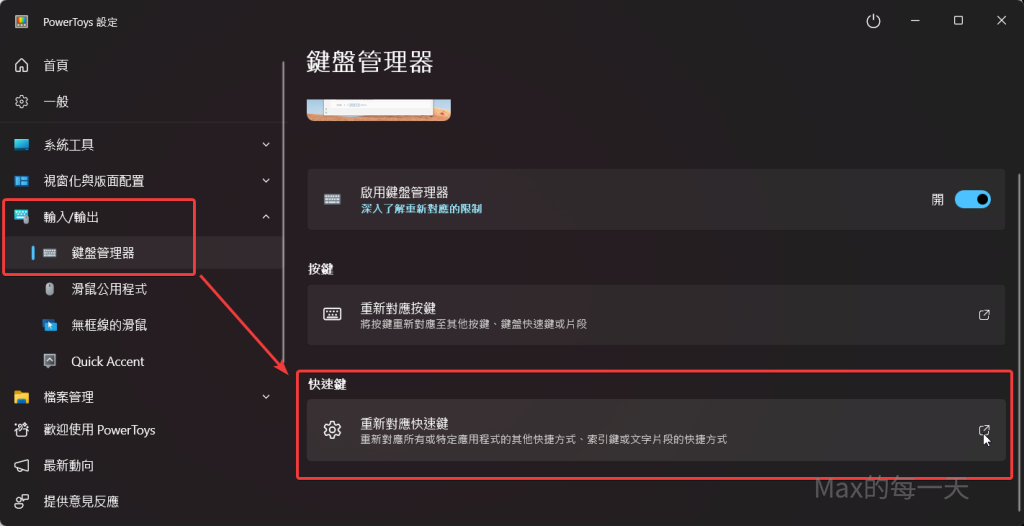The image size is (1024, 526).
Task: Click the vertical scrollbar on right edge
Action: click(1018, 300)
